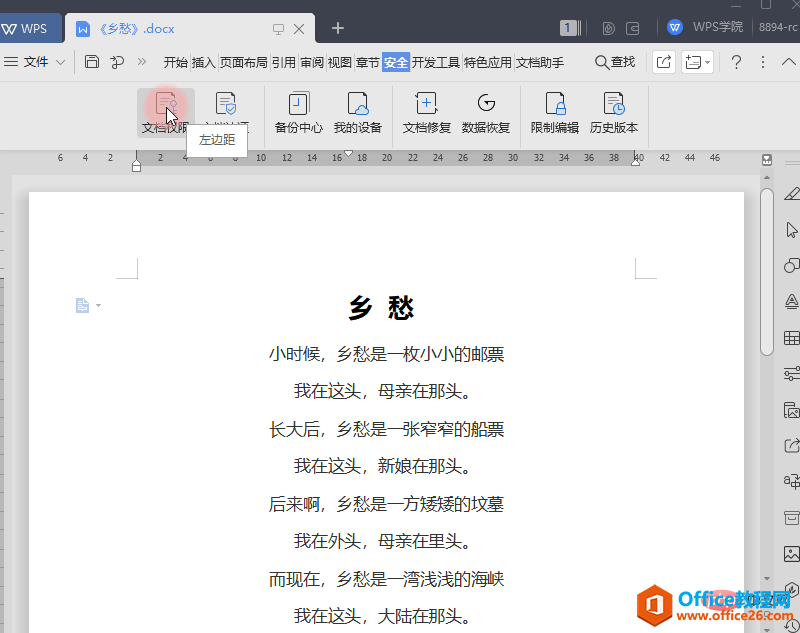This screenshot has height=633, width=800.
Task: Click the line 长大后，乡愁是一张窄窄的船票
Action: click(386, 429)
